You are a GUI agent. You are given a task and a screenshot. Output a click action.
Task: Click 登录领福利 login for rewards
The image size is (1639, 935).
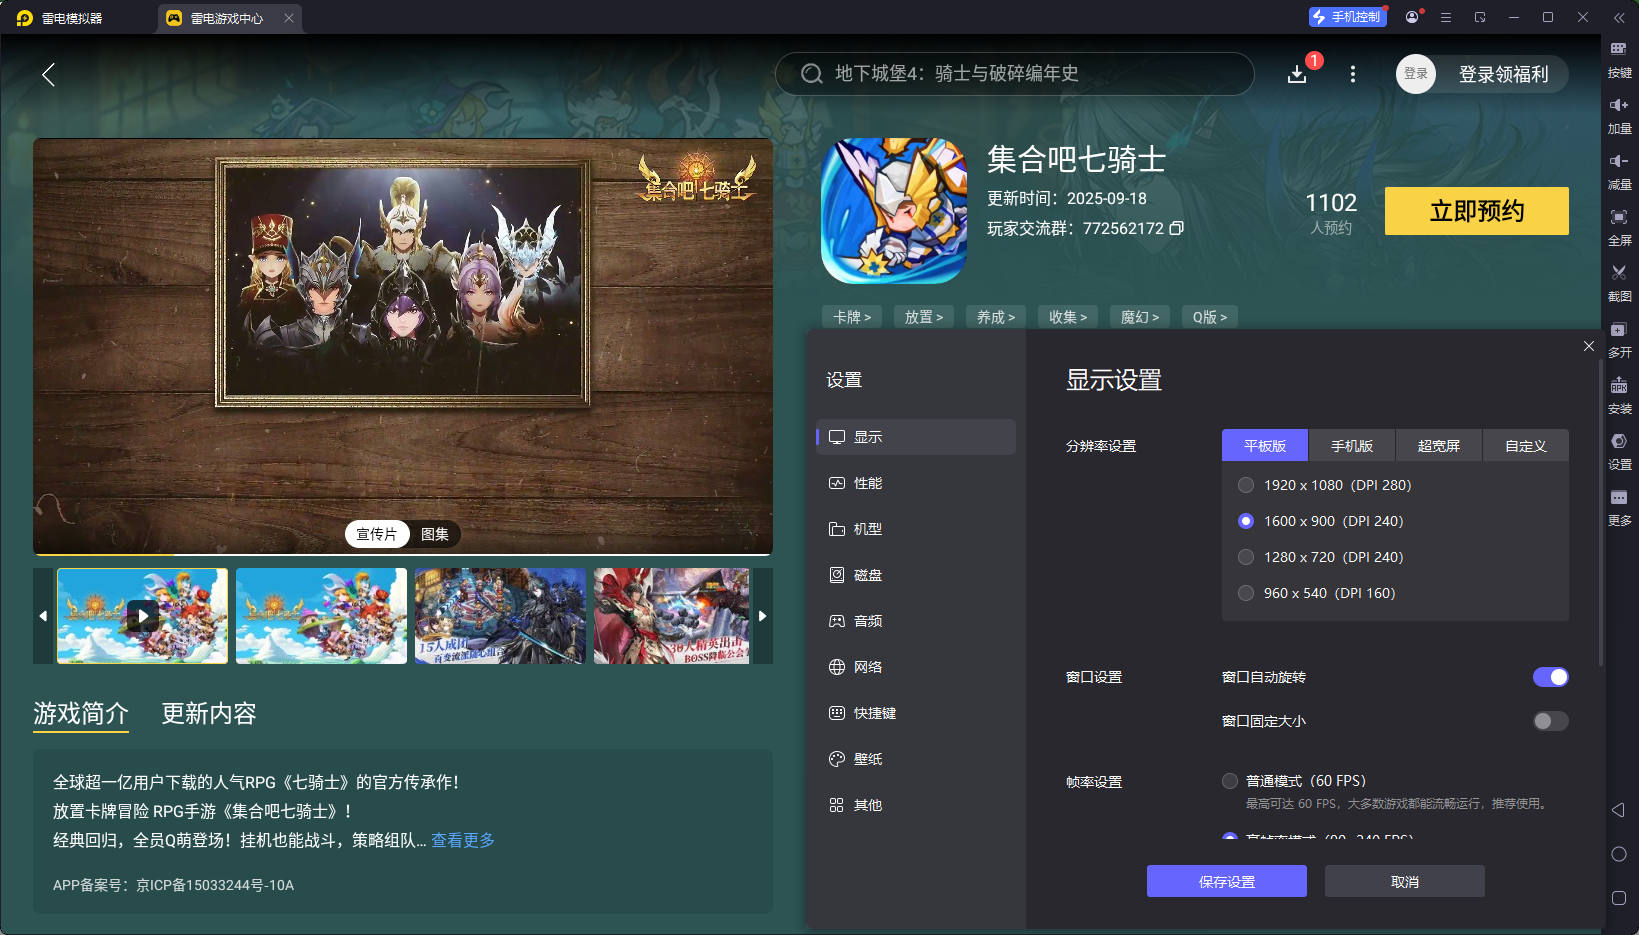click(1503, 74)
